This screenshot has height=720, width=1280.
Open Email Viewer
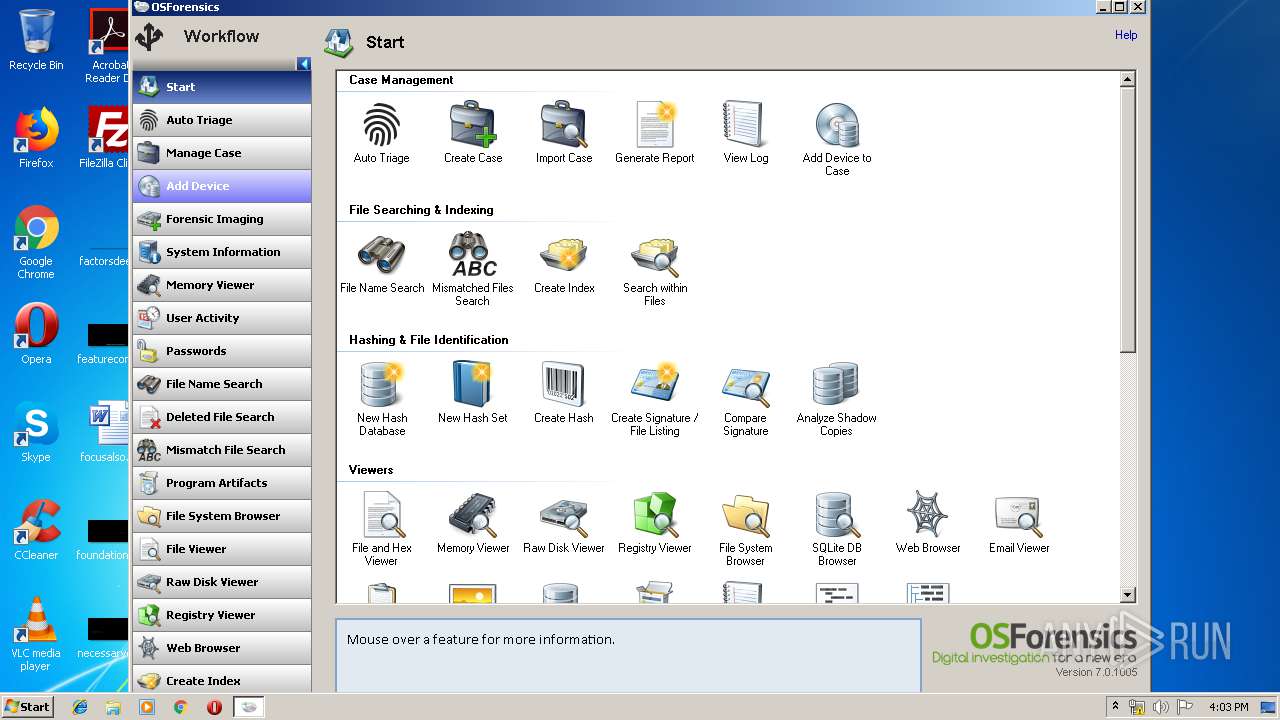point(1019,516)
